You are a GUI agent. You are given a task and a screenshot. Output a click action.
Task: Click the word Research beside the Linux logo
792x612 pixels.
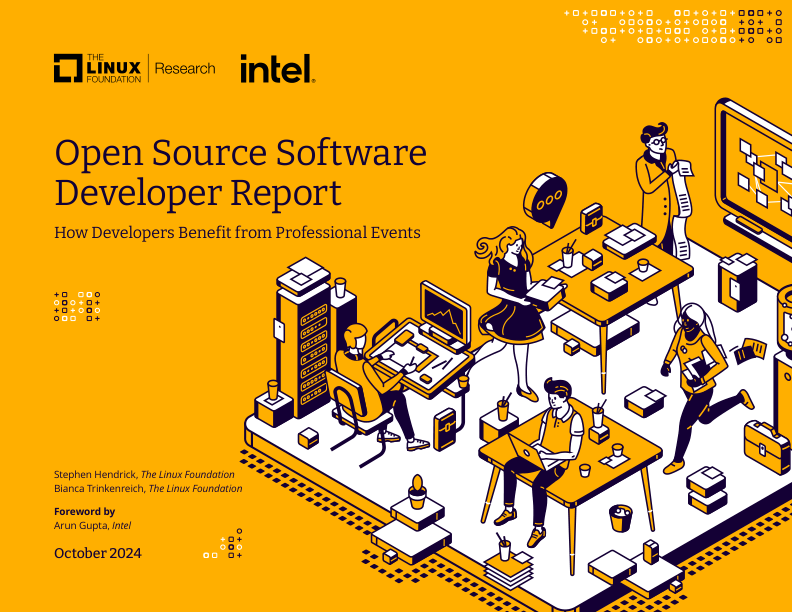coord(185,69)
